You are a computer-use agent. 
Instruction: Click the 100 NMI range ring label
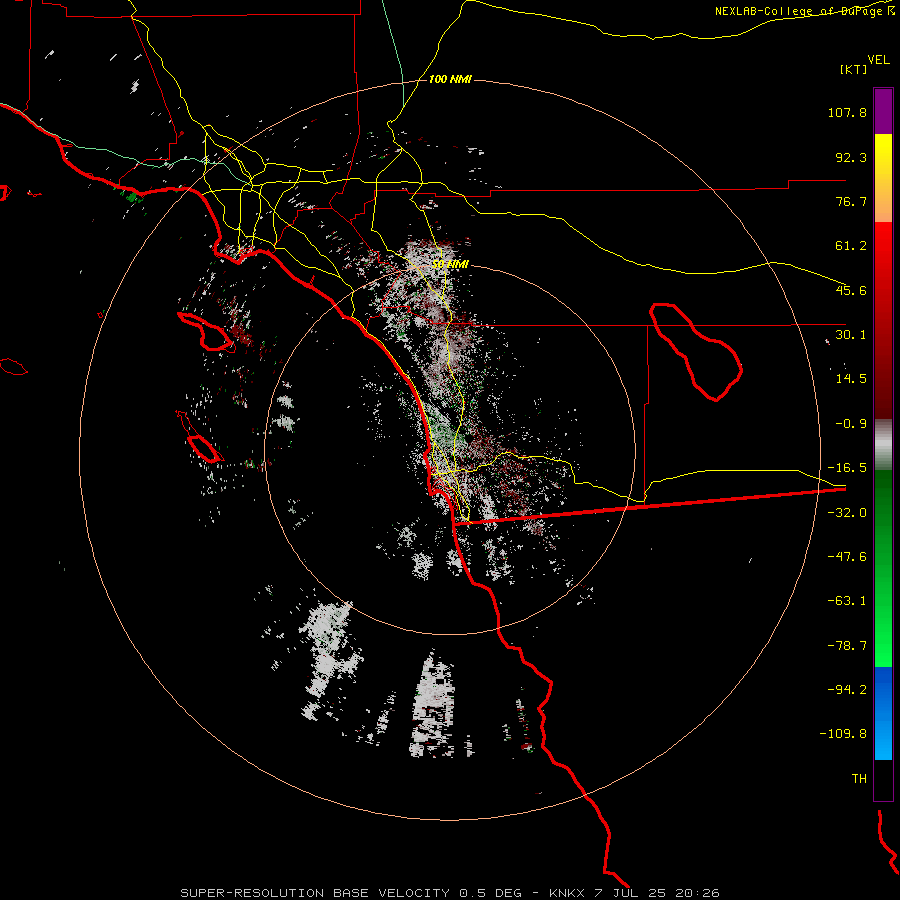point(450,79)
